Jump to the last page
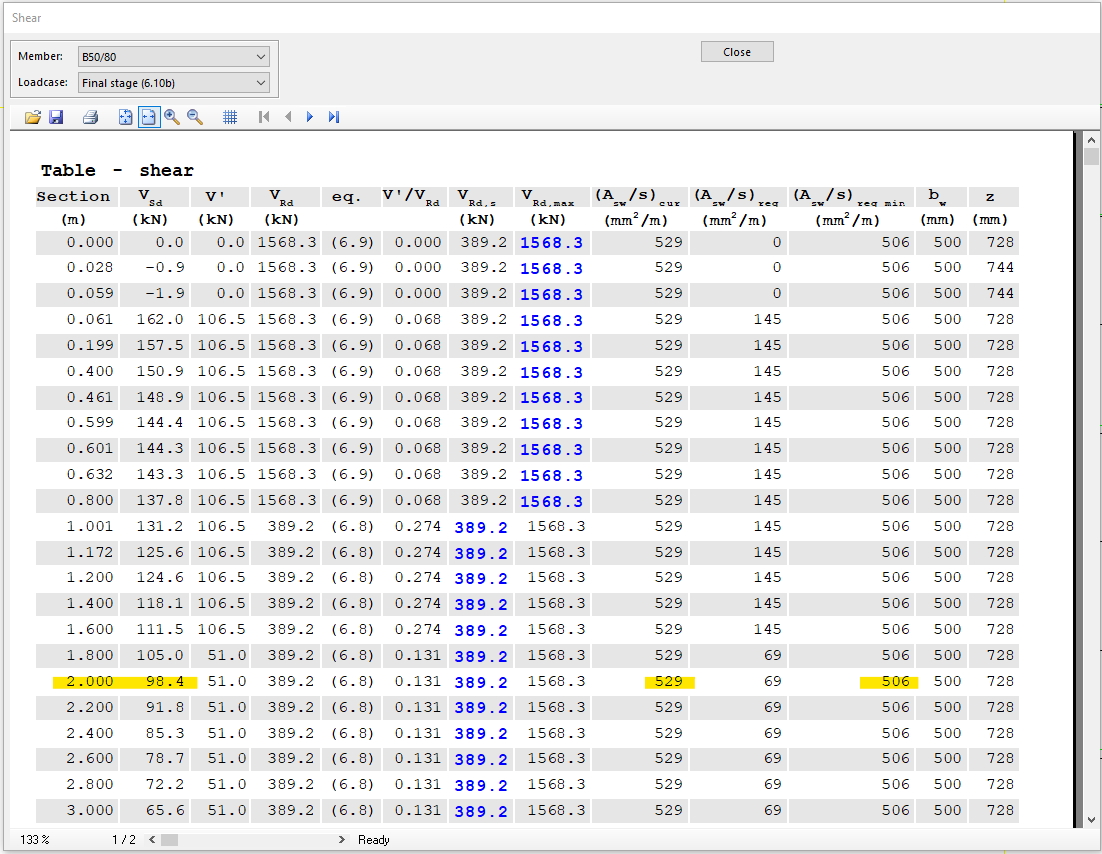This screenshot has width=1102, height=854. click(x=333, y=117)
